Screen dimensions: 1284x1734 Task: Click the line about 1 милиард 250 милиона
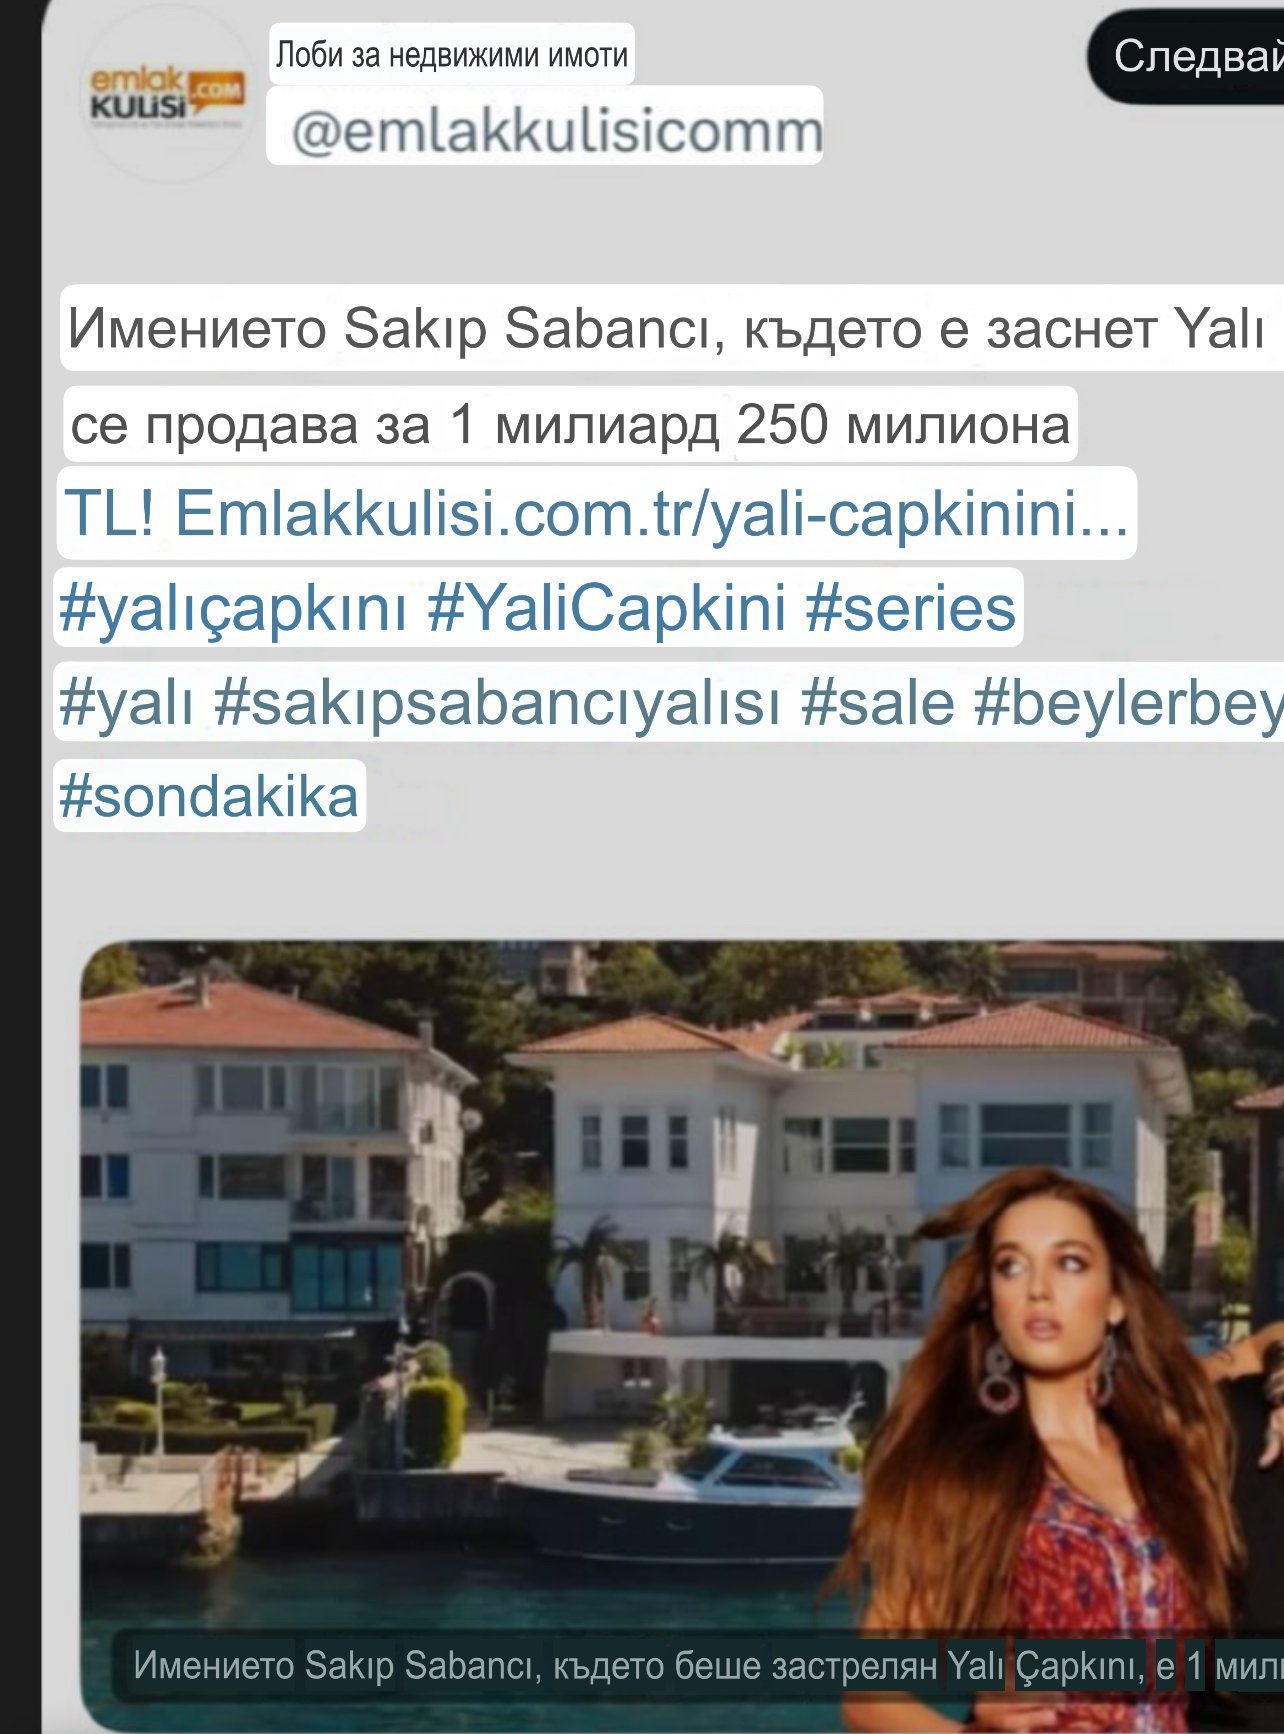[570, 424]
